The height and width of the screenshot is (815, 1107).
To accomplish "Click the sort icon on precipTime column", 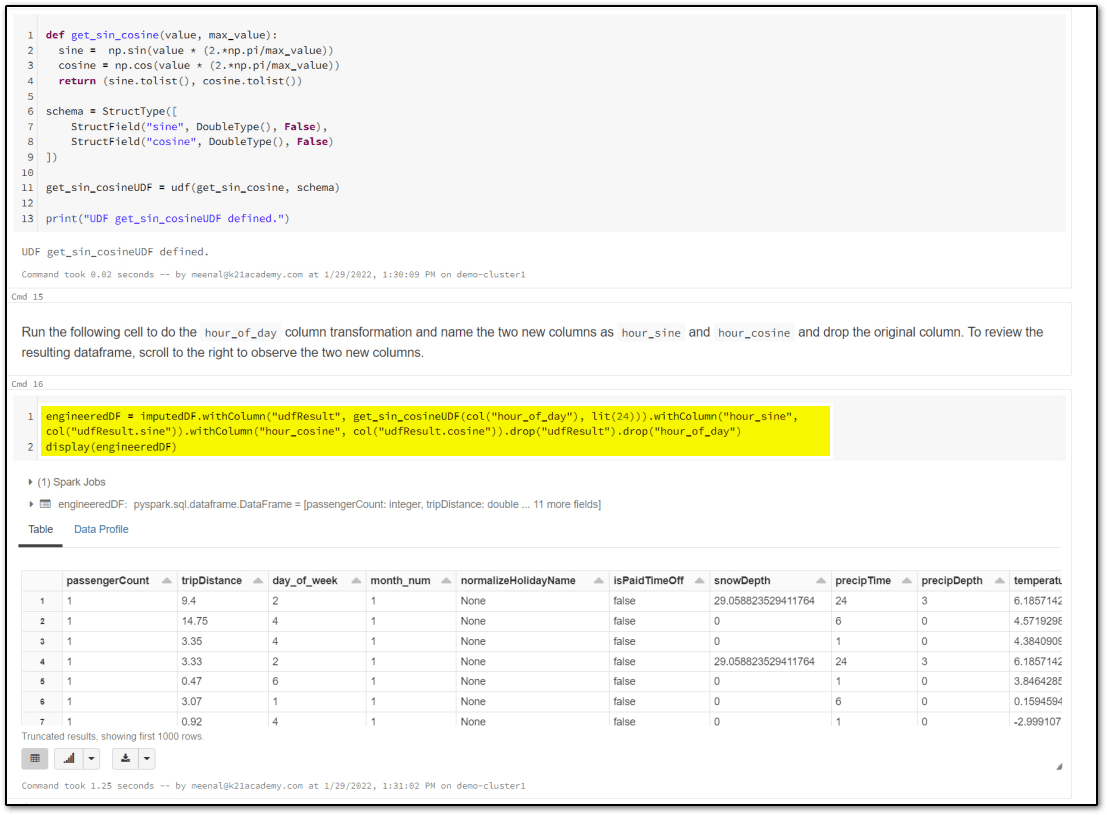I will click(x=905, y=580).
